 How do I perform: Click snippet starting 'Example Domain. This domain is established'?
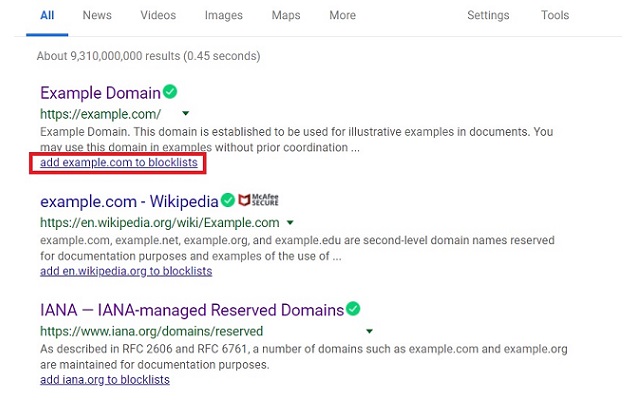click(x=297, y=140)
